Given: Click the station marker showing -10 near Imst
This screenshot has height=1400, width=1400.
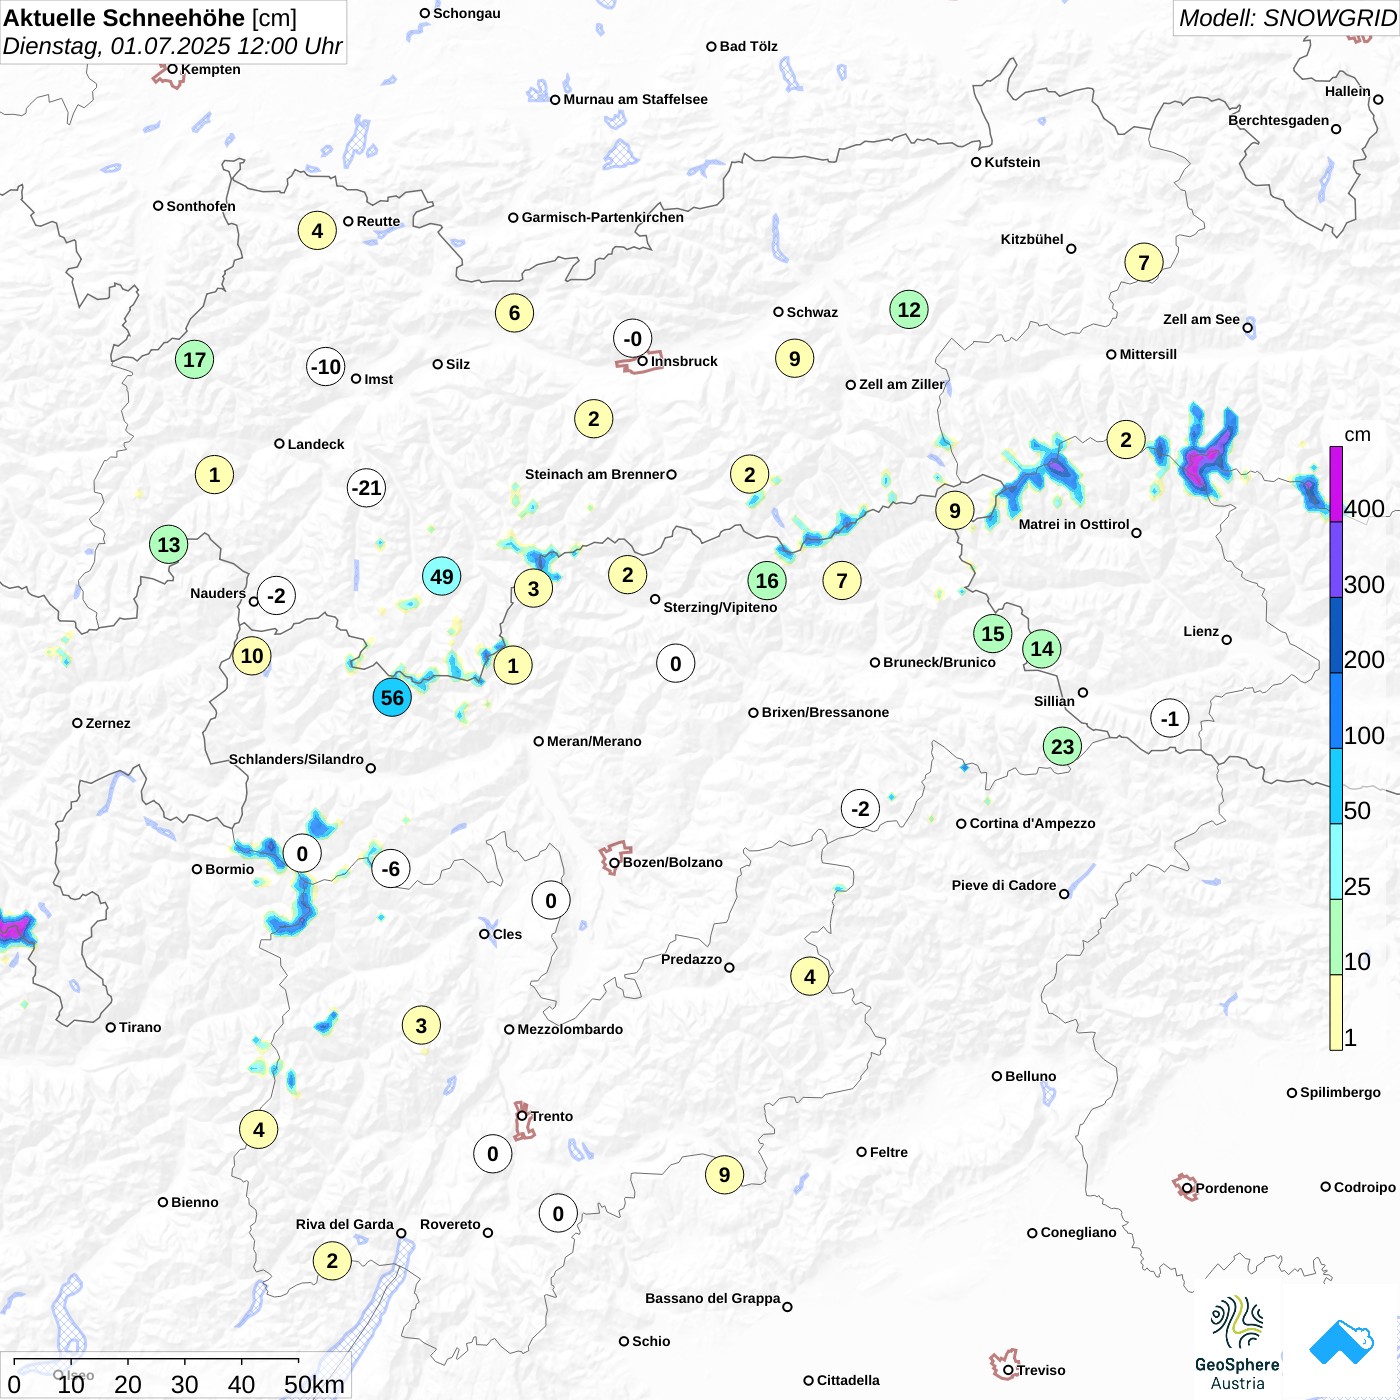Looking at the screenshot, I should (326, 367).
